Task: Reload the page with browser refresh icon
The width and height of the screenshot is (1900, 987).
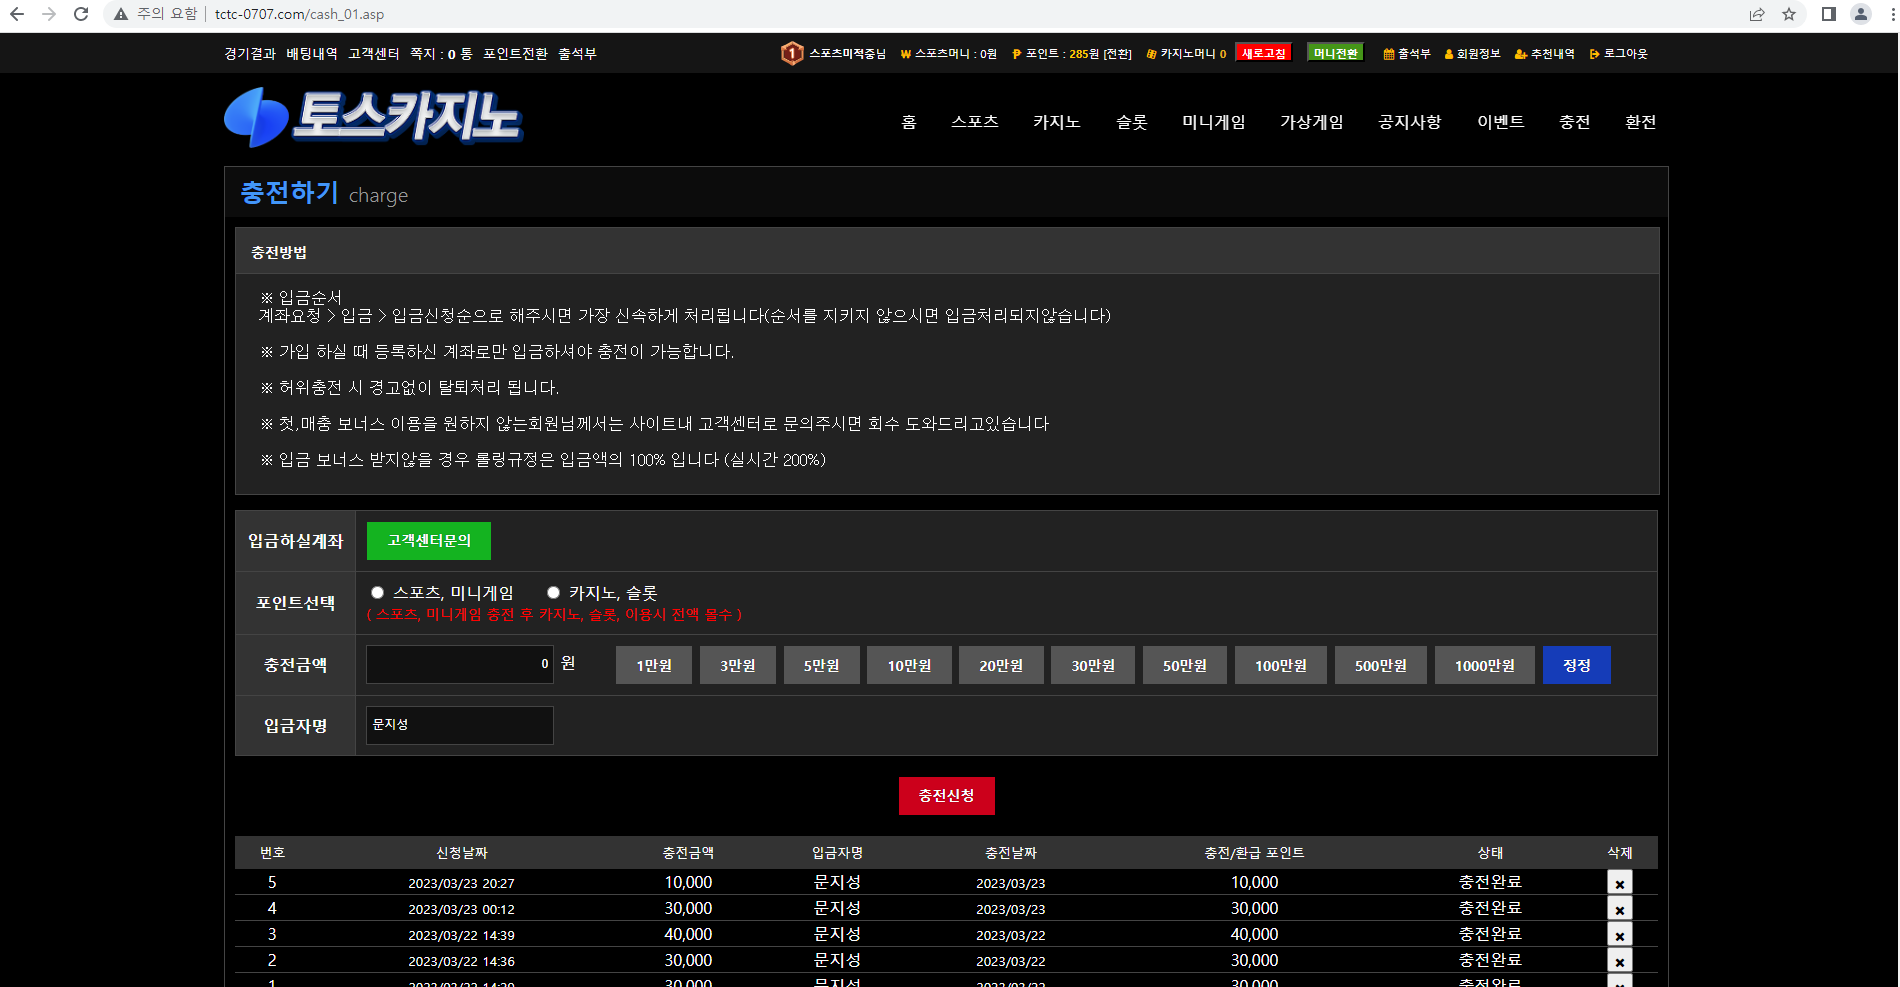Action: [81, 14]
